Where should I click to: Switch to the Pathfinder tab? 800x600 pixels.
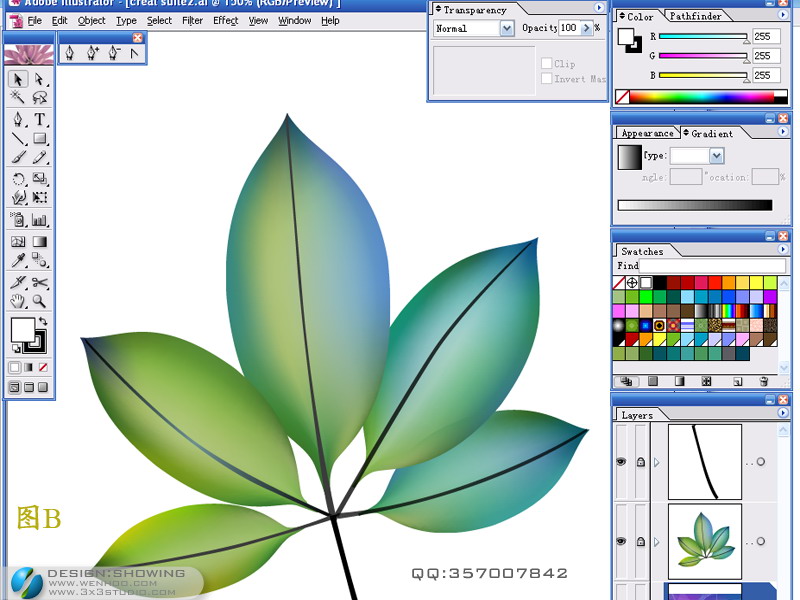pyautogui.click(x=695, y=16)
